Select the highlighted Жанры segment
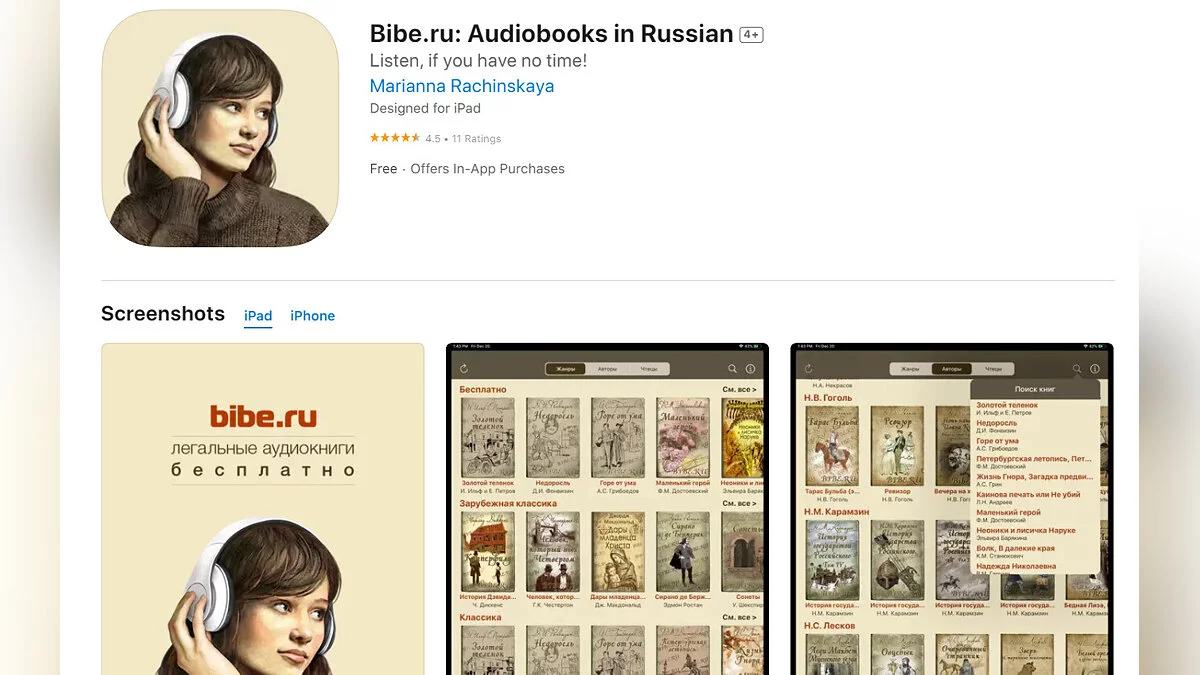1200x675 pixels. [565, 369]
